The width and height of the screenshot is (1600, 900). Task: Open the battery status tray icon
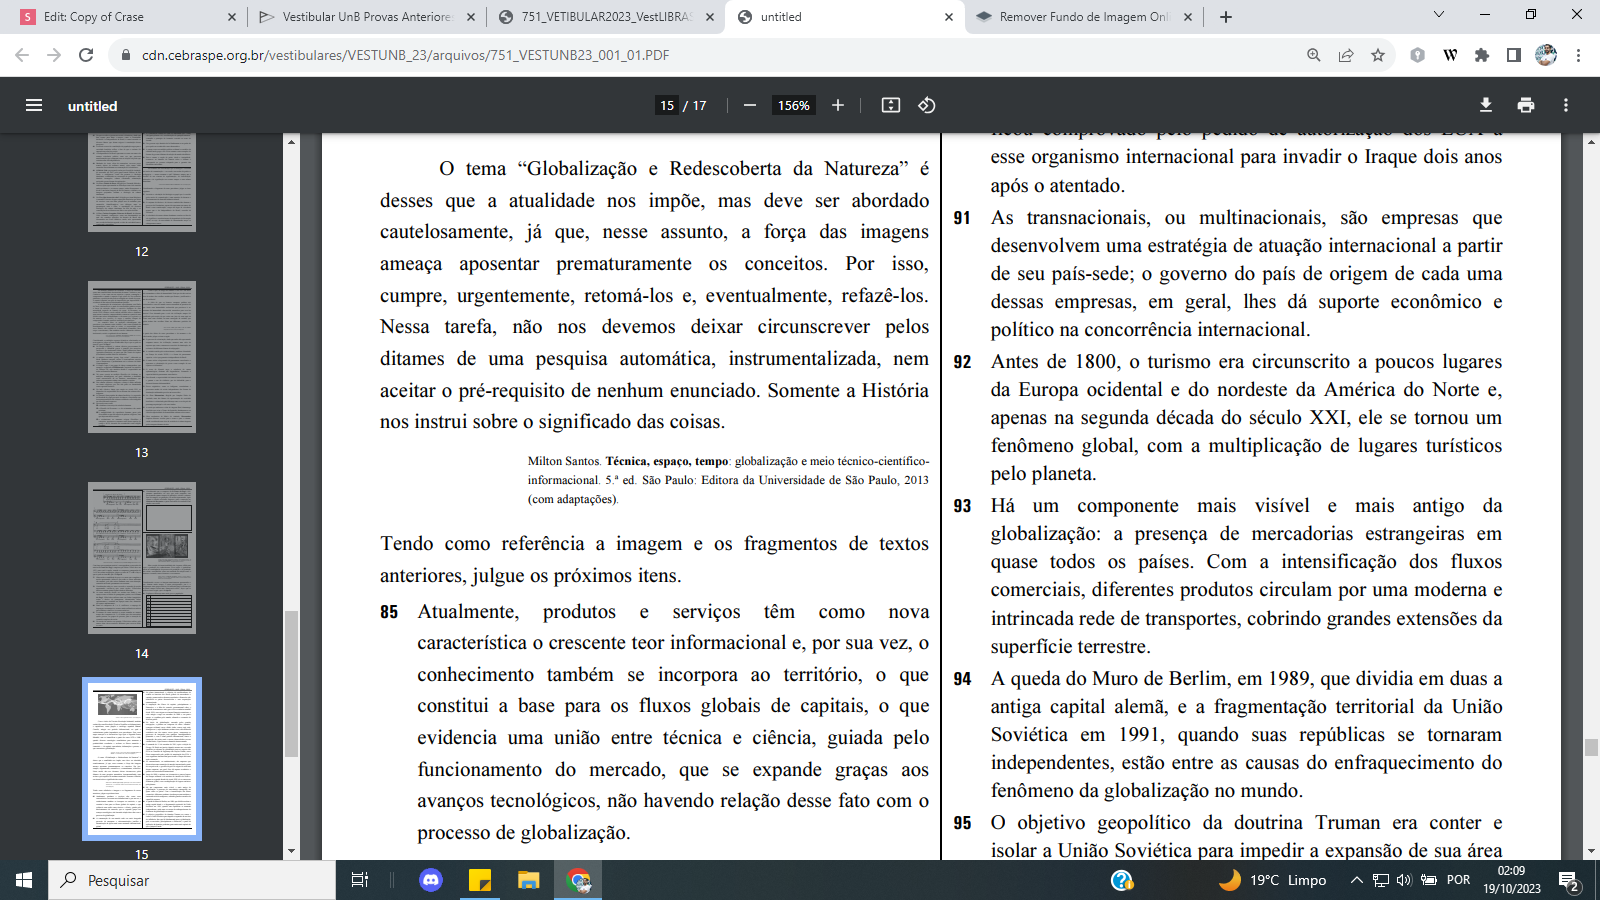1429,880
